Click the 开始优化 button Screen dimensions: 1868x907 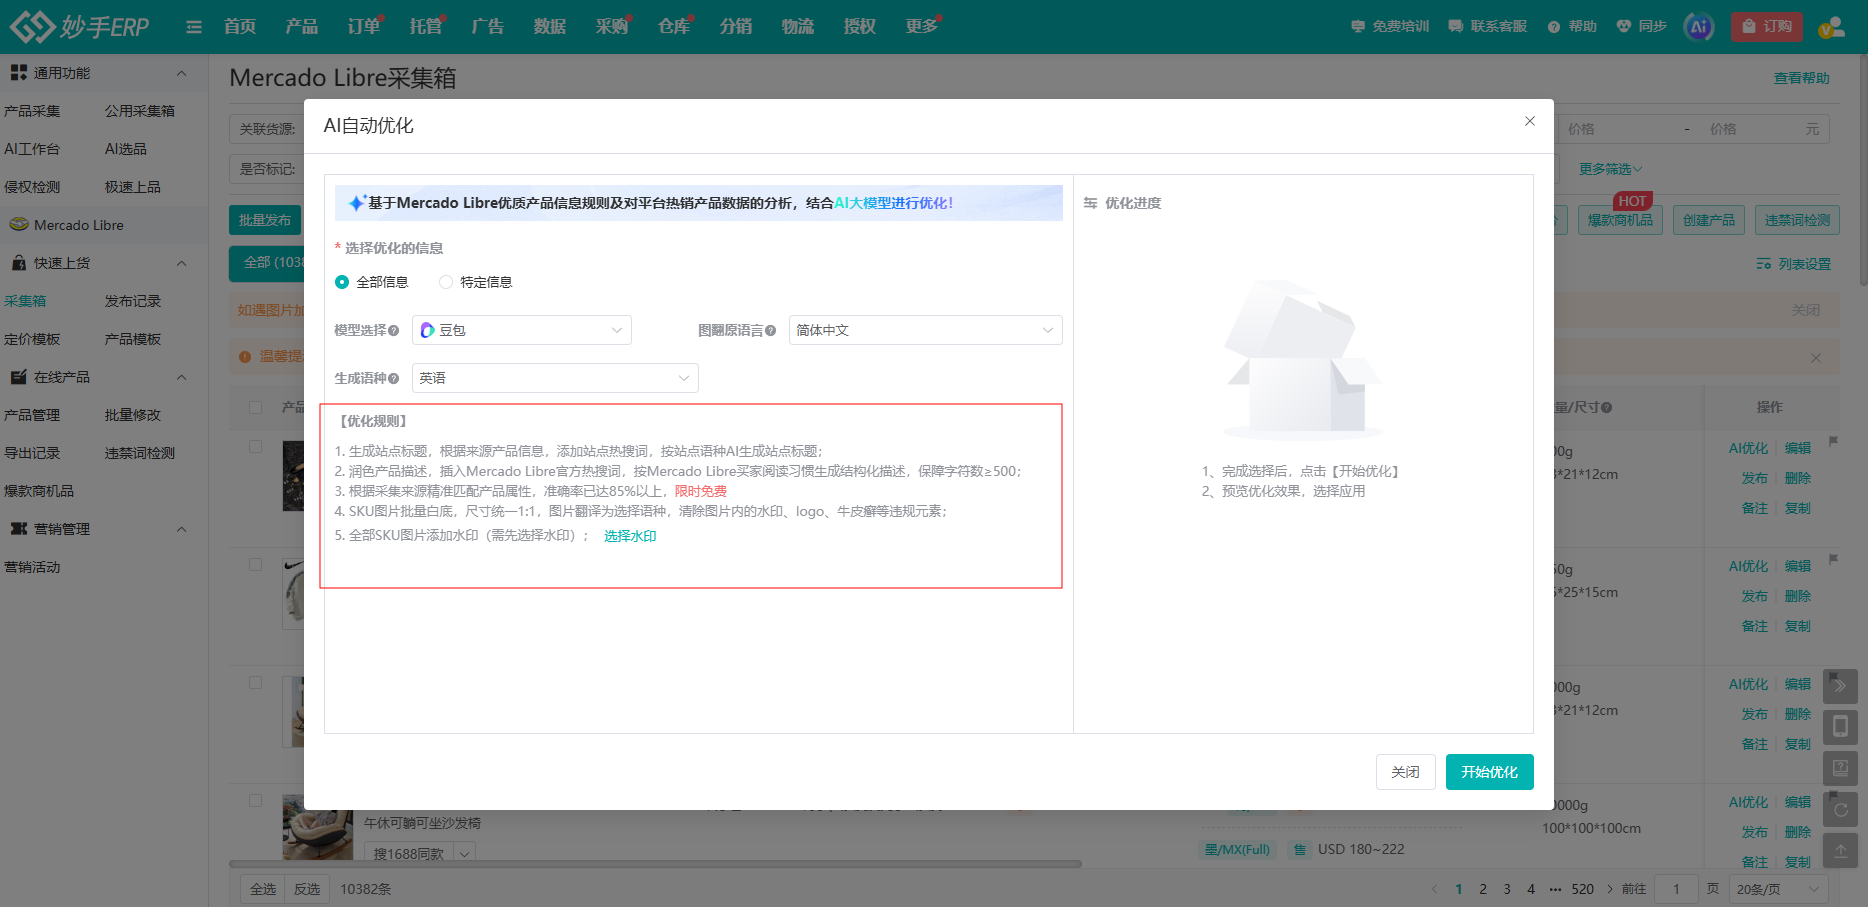coord(1490,772)
